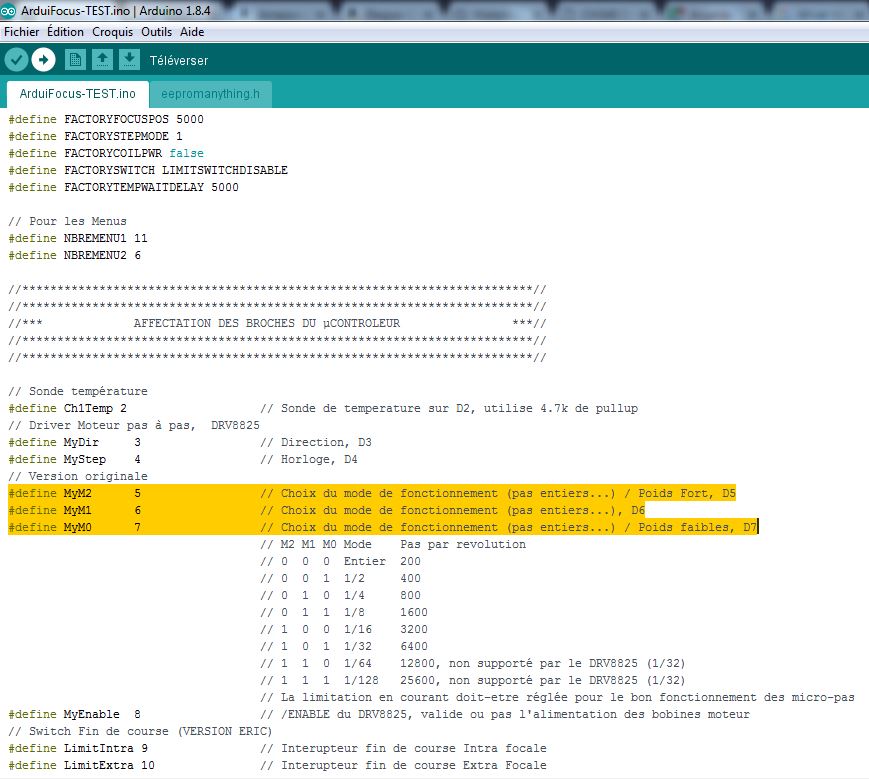Open the Fichier menu
Screen dimensions: 869x779
coord(22,32)
